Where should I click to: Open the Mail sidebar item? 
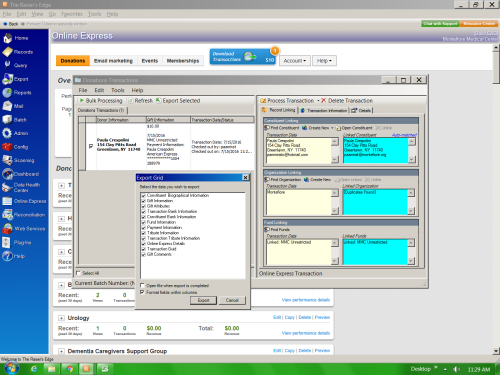click(x=13, y=106)
